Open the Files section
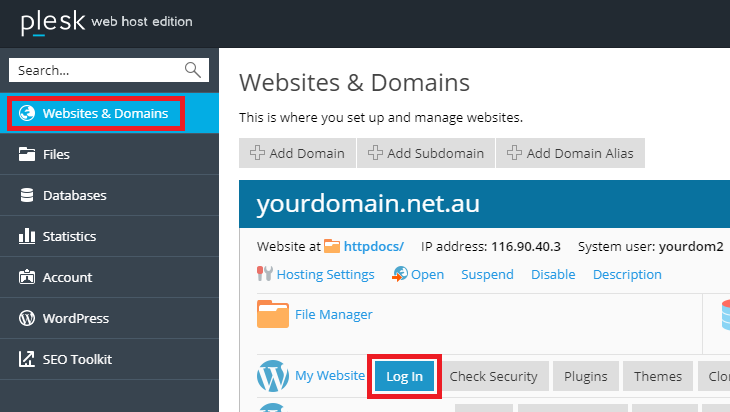The height and width of the screenshot is (412, 730). pos(109,154)
